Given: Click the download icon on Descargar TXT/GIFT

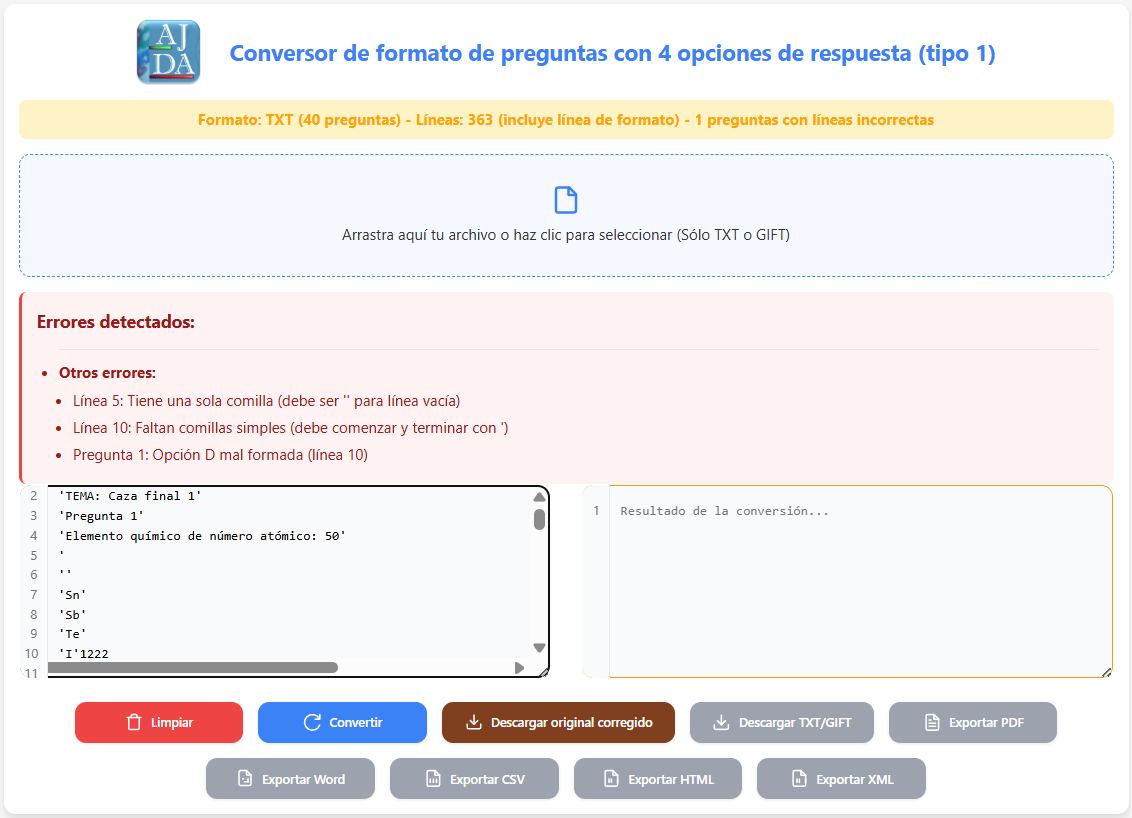Looking at the screenshot, I should click(x=721, y=723).
